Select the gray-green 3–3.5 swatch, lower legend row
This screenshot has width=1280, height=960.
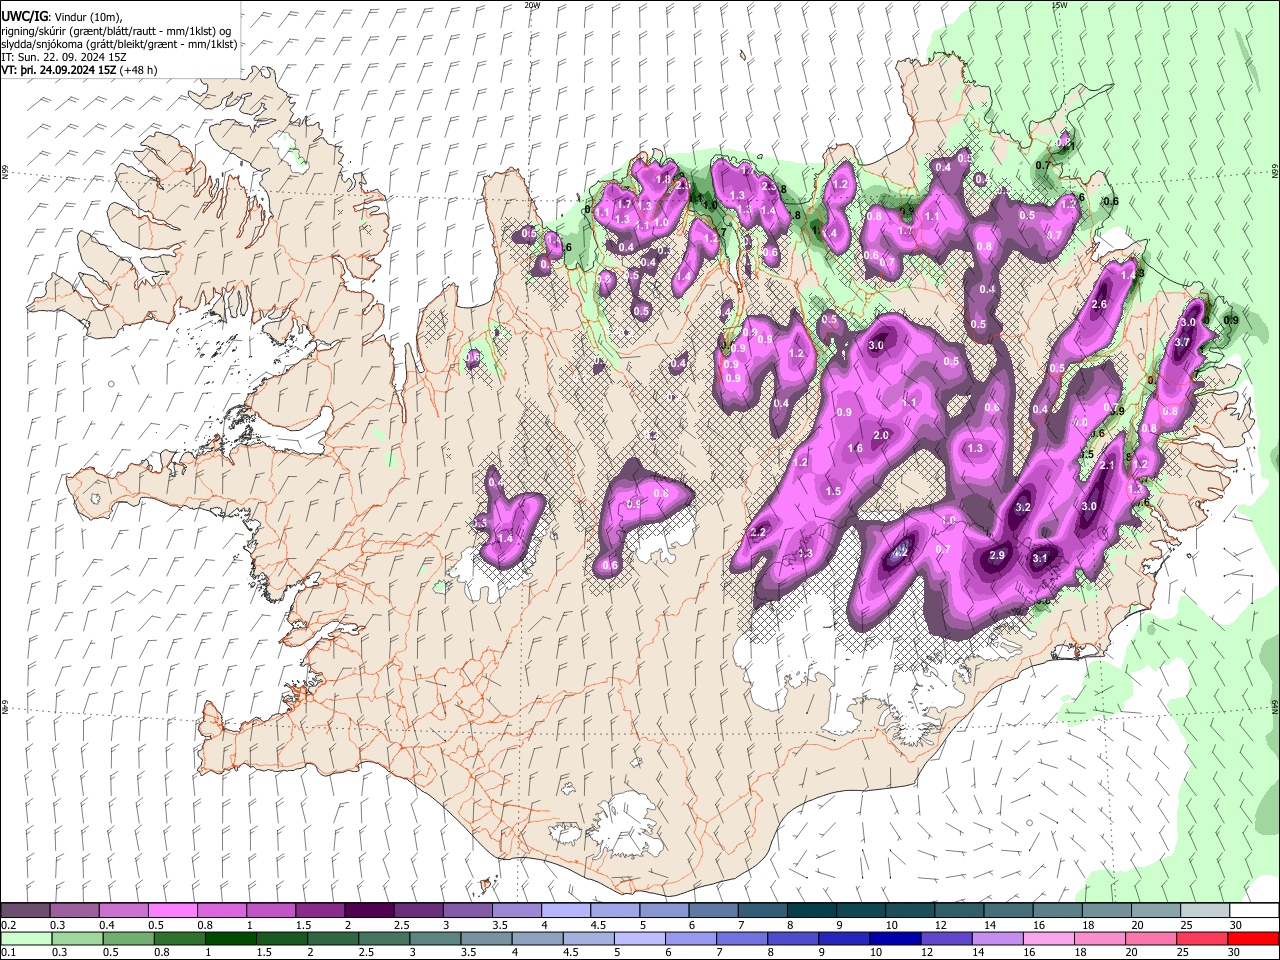435,938
